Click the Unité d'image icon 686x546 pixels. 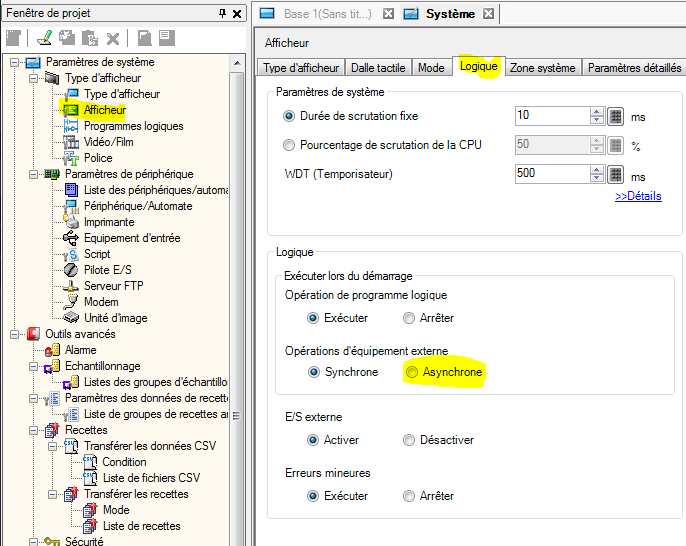[70, 318]
